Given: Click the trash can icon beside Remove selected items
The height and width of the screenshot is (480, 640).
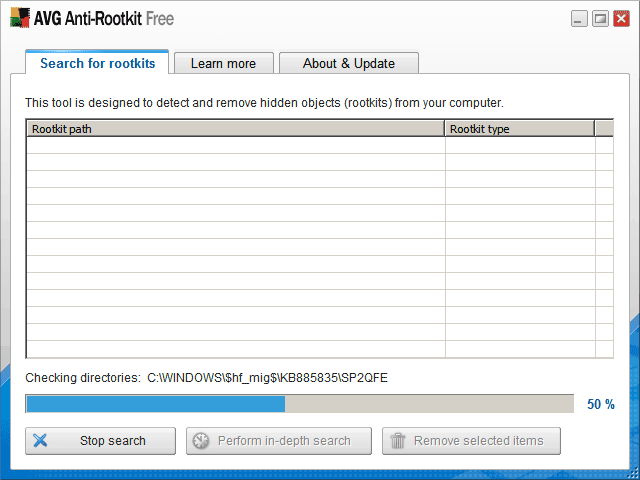Looking at the screenshot, I should tap(397, 441).
